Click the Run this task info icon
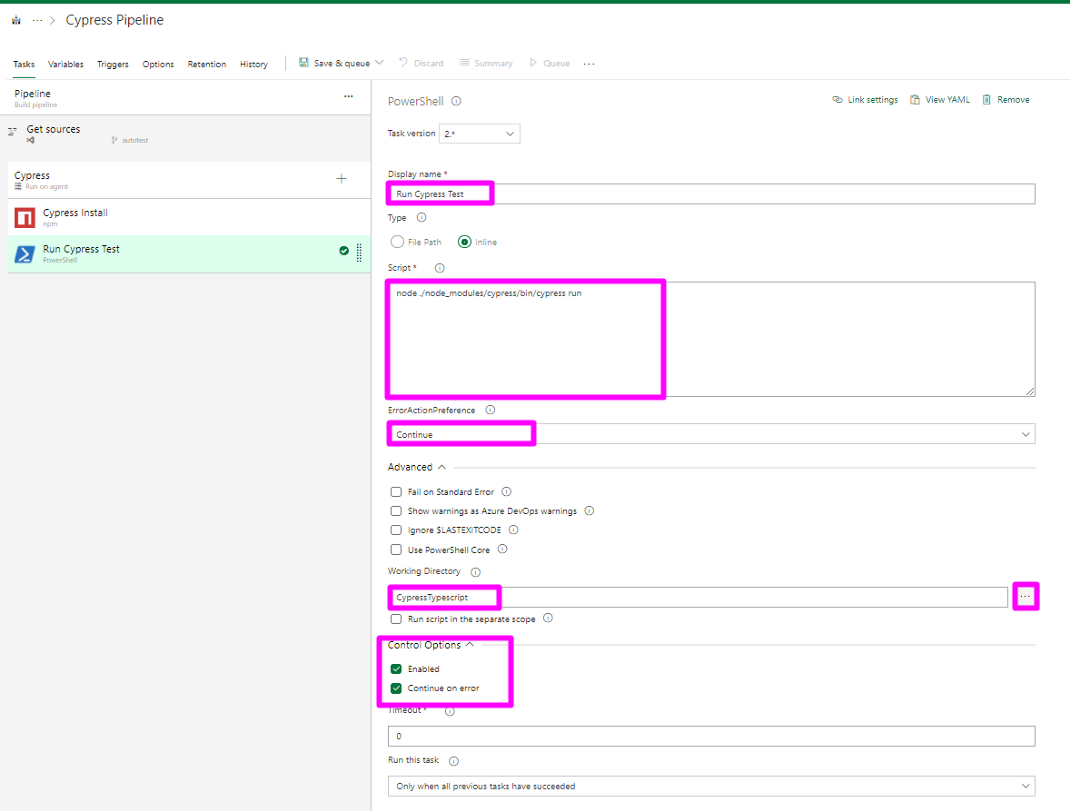The image size is (1070, 811). point(454,761)
